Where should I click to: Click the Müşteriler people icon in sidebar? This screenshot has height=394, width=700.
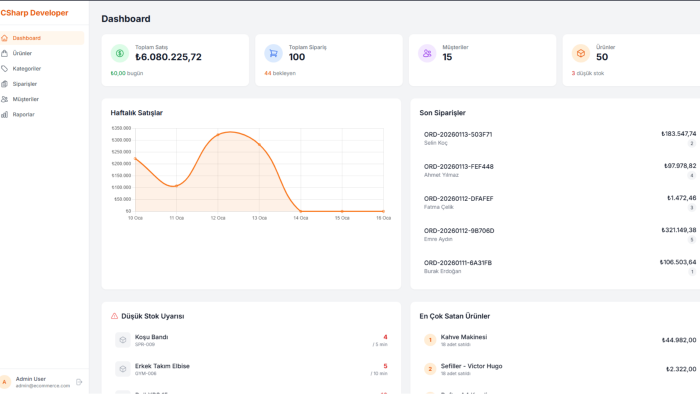[4, 99]
